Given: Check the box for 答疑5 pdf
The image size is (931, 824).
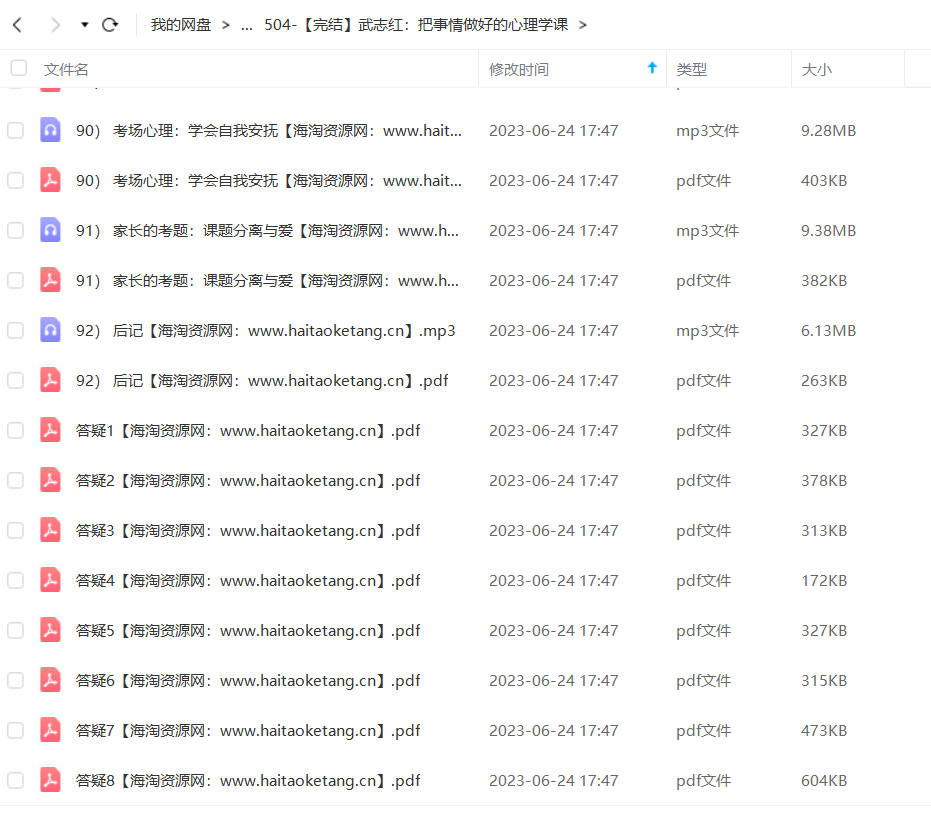Looking at the screenshot, I should pos(15,630).
